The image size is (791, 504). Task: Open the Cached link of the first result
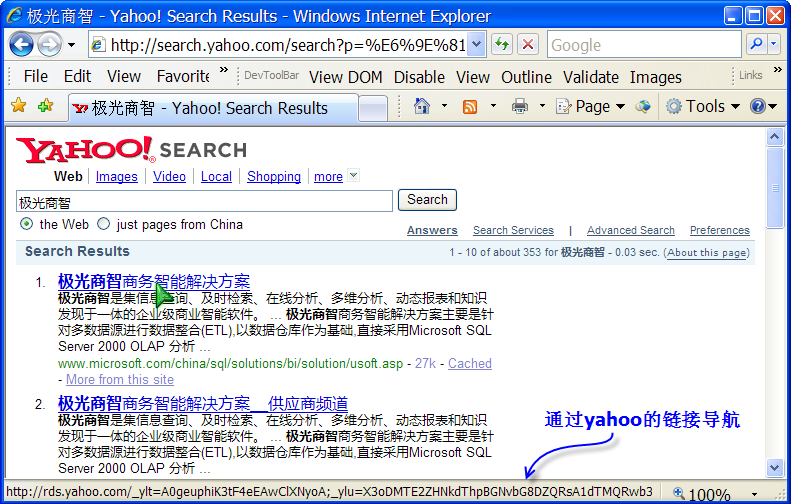click(470, 363)
